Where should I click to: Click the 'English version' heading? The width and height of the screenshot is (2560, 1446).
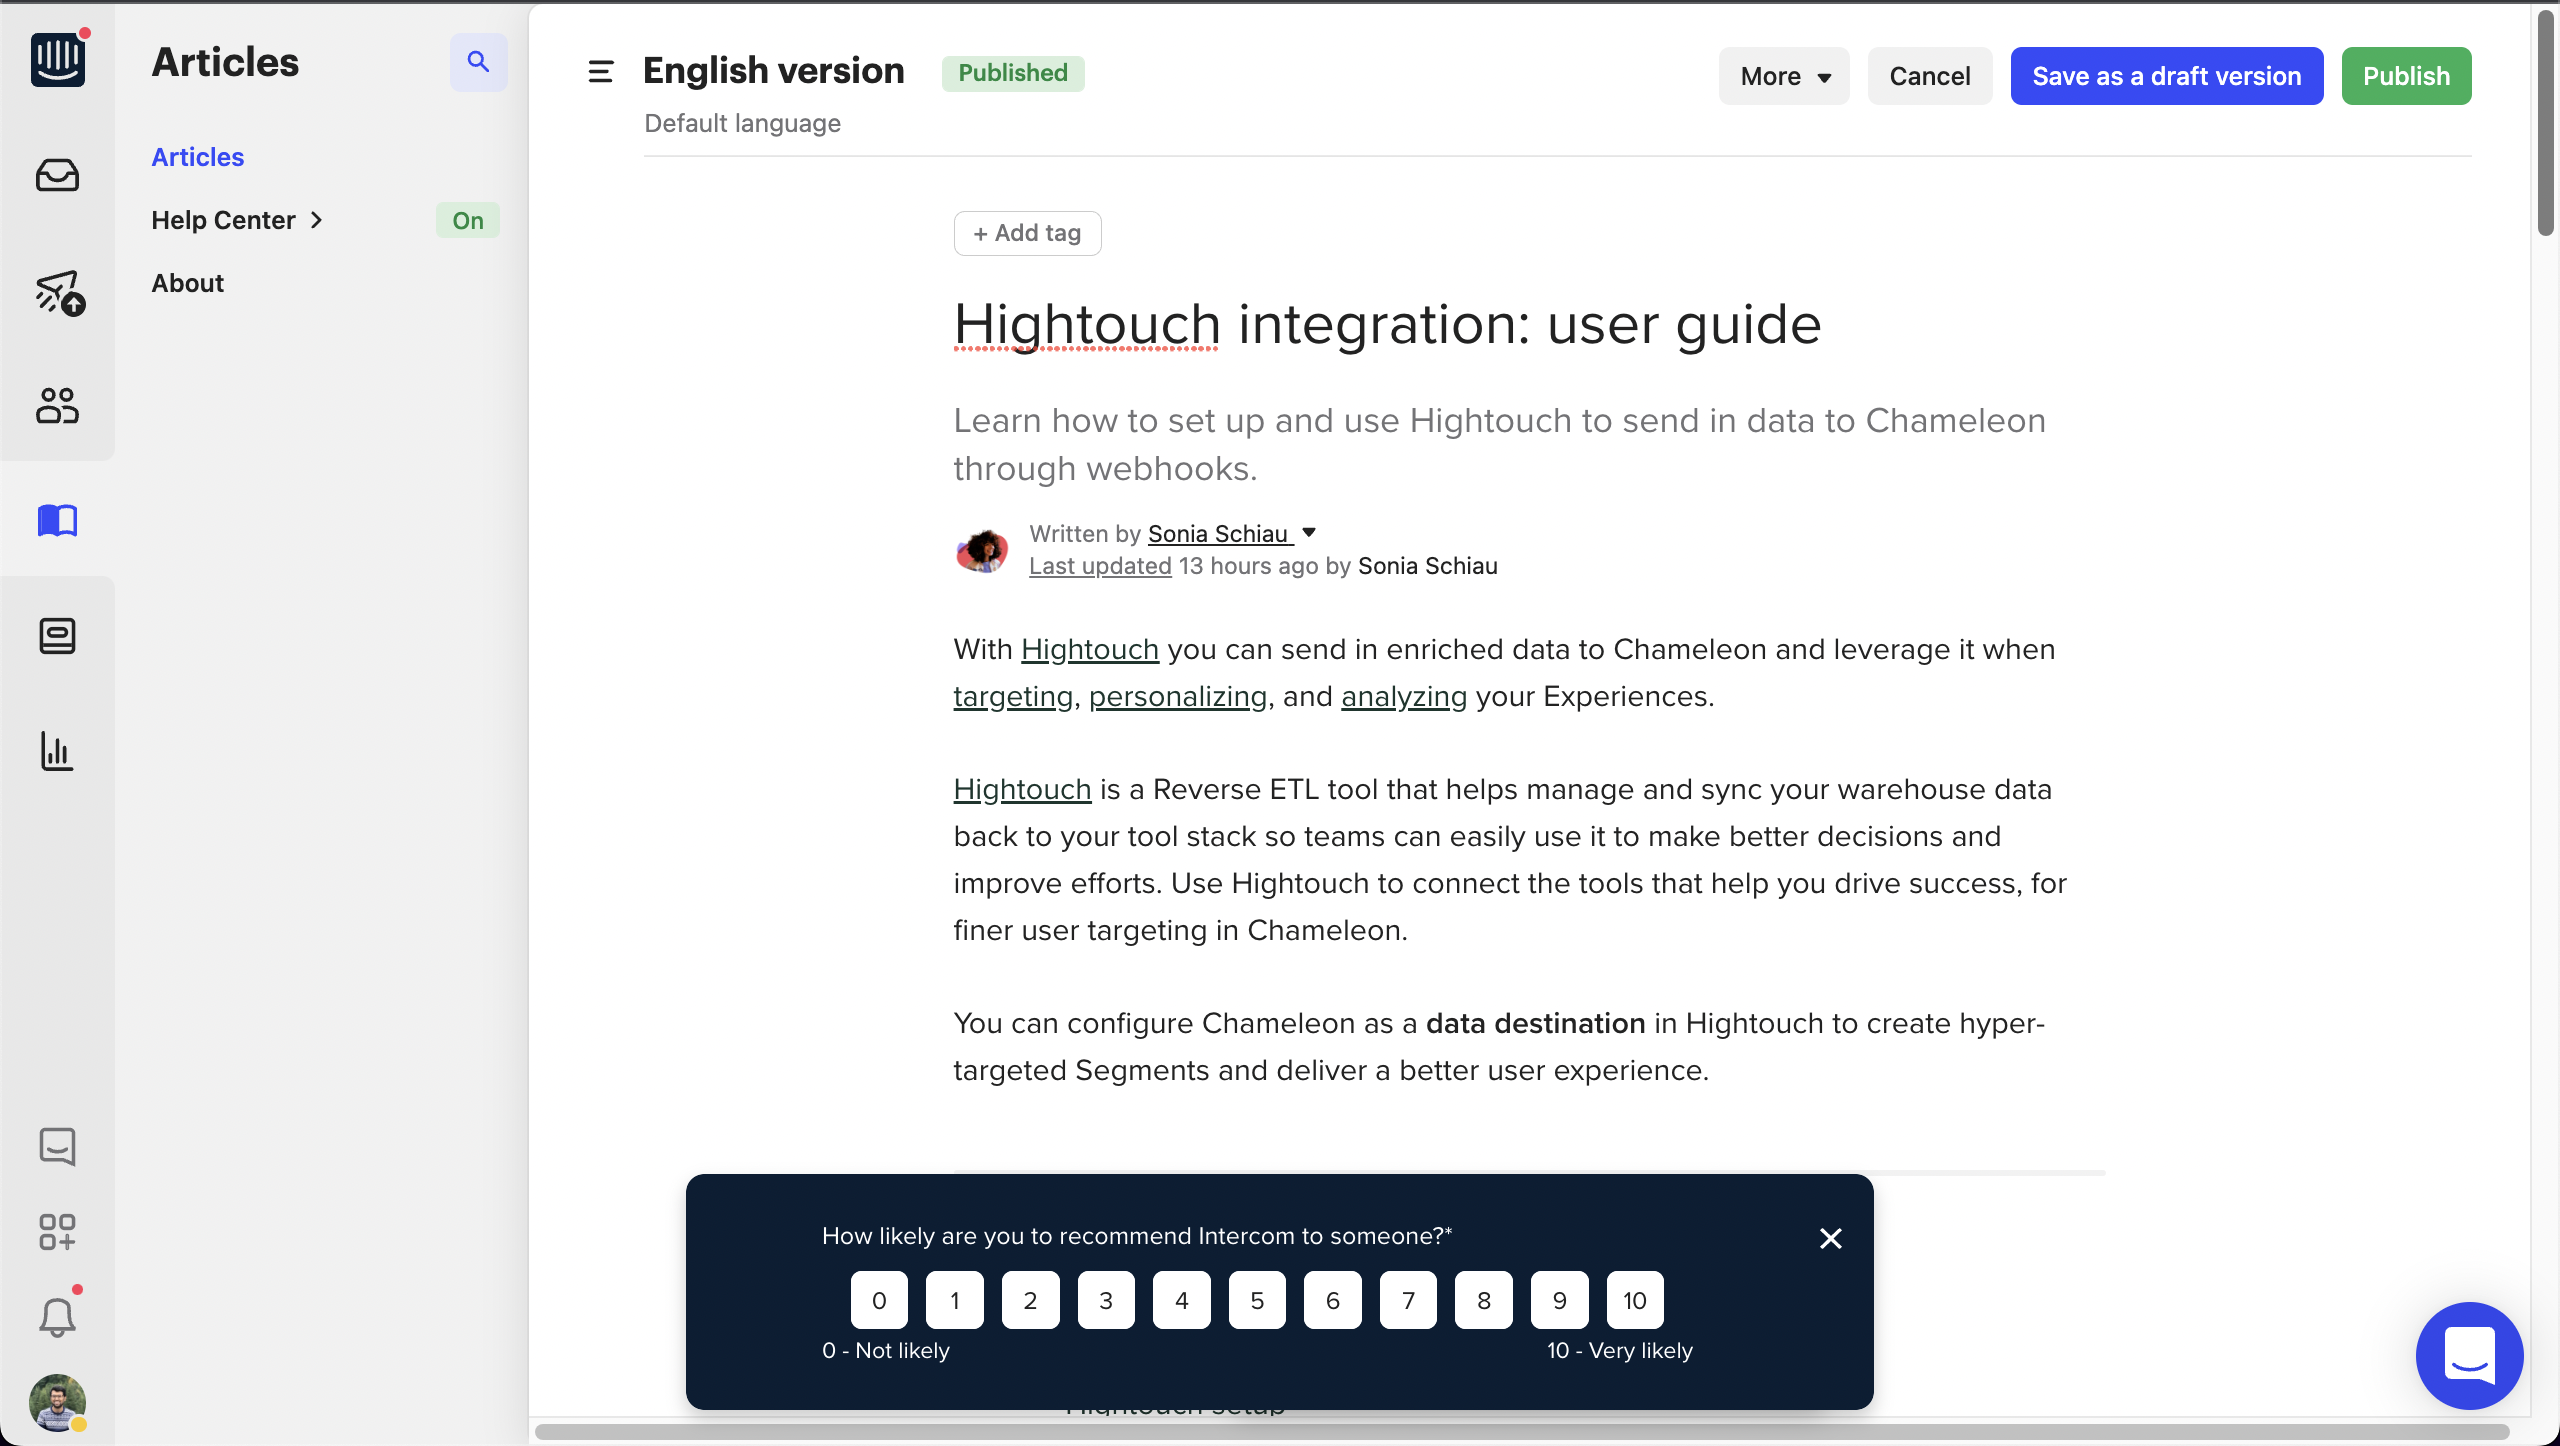[x=773, y=71]
